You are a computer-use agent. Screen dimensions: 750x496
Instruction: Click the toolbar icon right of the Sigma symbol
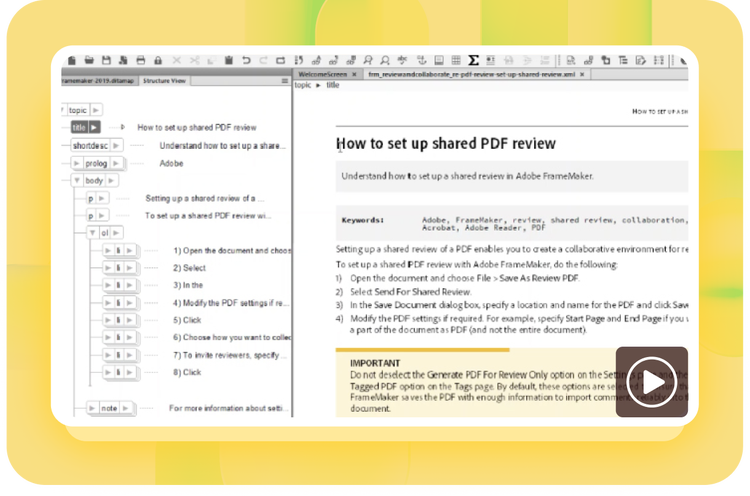pos(490,60)
